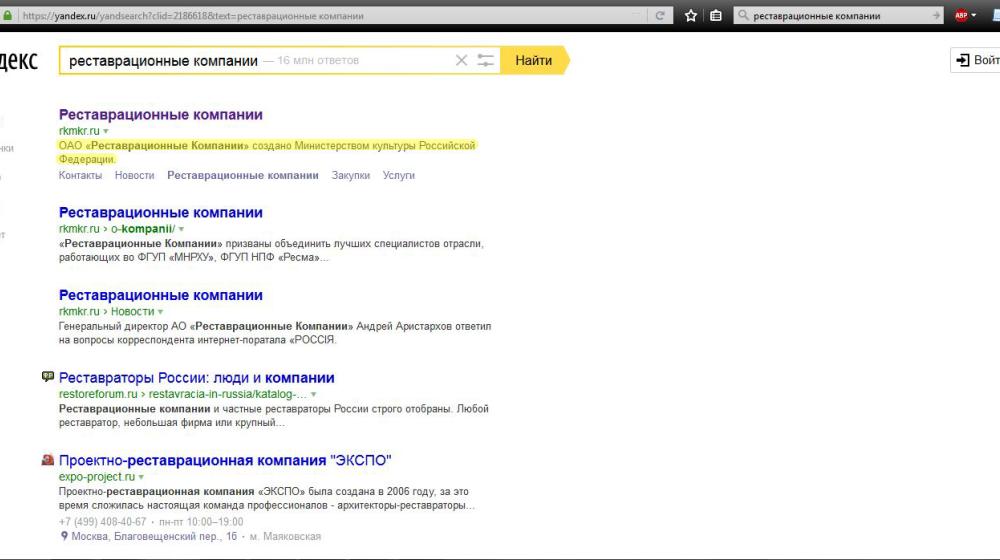The image size is (1000, 560).
Task: Expand arrow after rkmkr.ru › Новости
Action: coord(161,312)
